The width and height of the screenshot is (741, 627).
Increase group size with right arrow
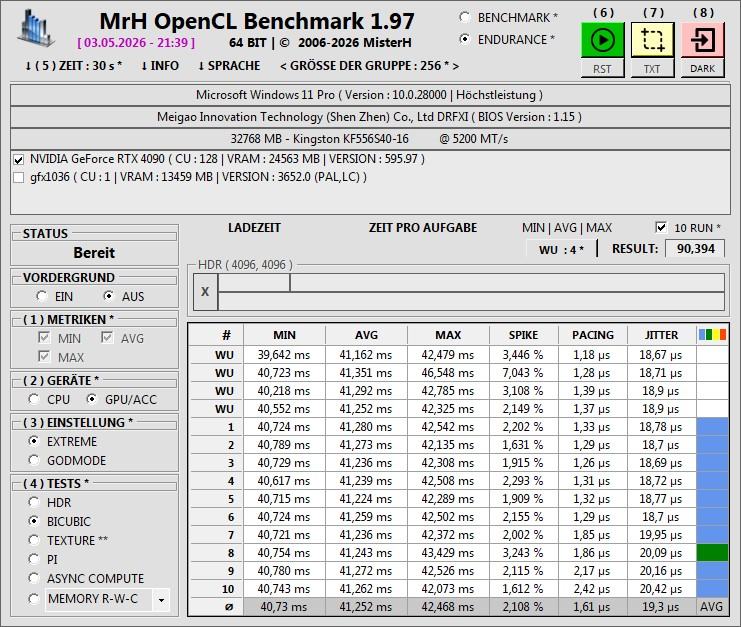[x=456, y=66]
